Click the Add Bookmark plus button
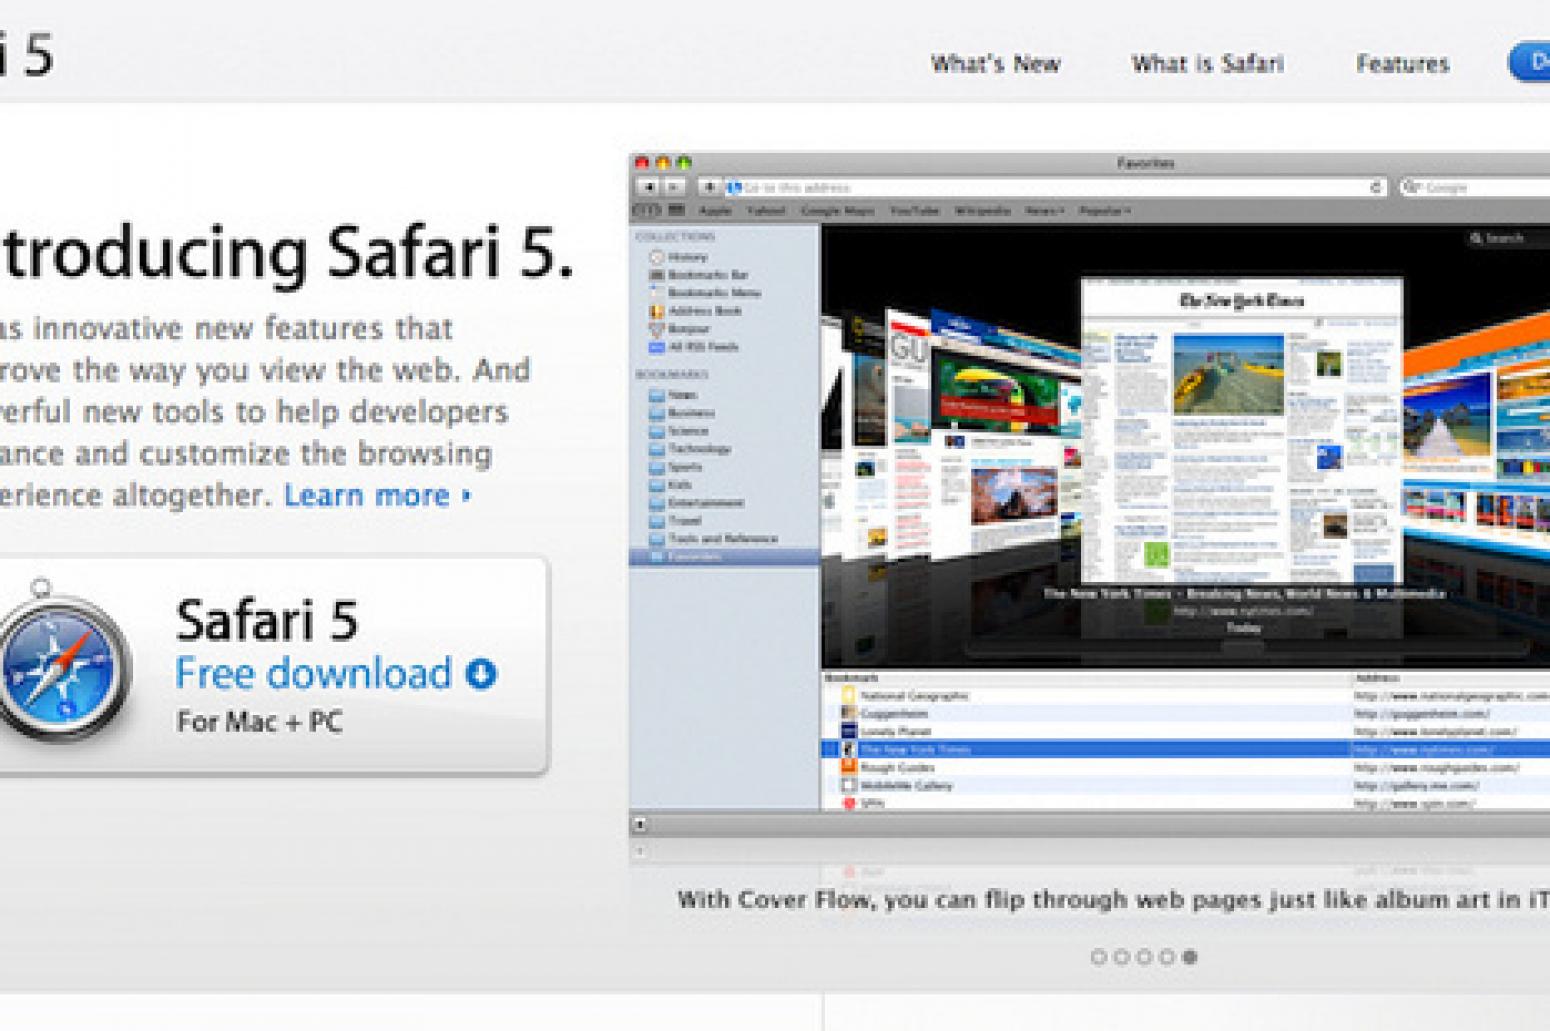Screen dimensions: 1550x1031 coord(709,187)
